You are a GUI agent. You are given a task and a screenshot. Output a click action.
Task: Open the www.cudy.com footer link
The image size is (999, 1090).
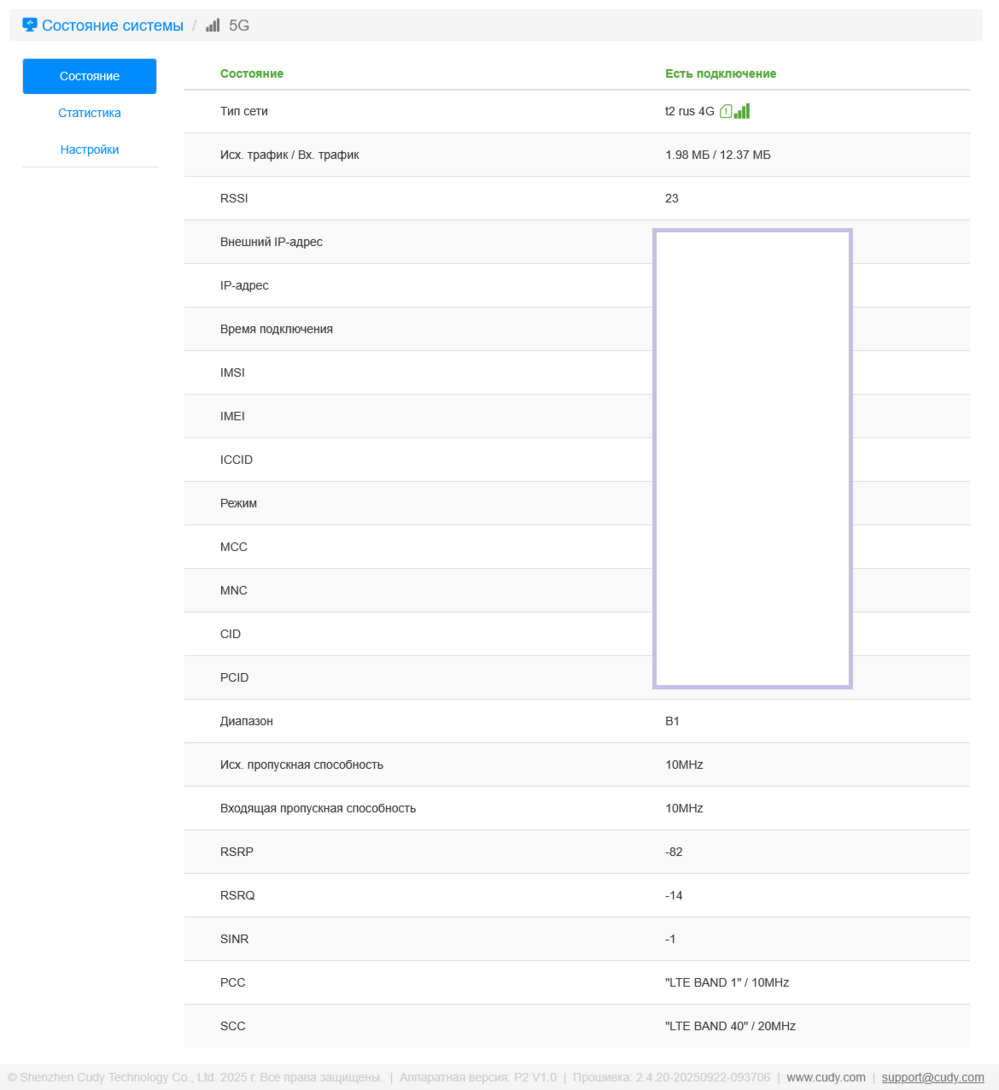(x=825, y=1077)
